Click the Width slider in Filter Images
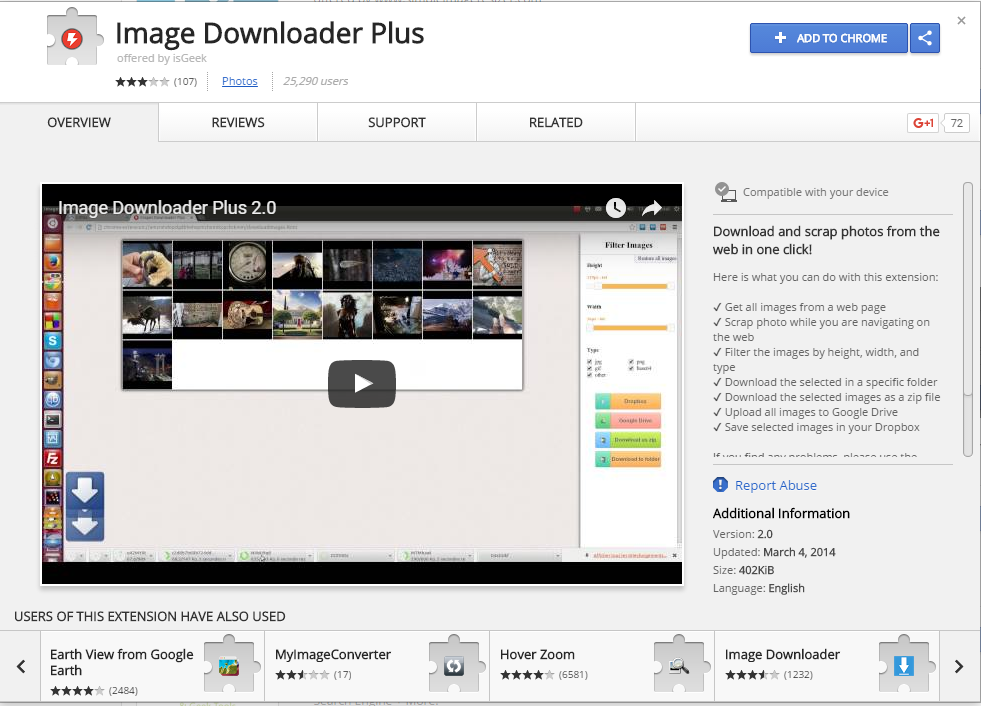The image size is (981, 706). pyautogui.click(x=630, y=327)
